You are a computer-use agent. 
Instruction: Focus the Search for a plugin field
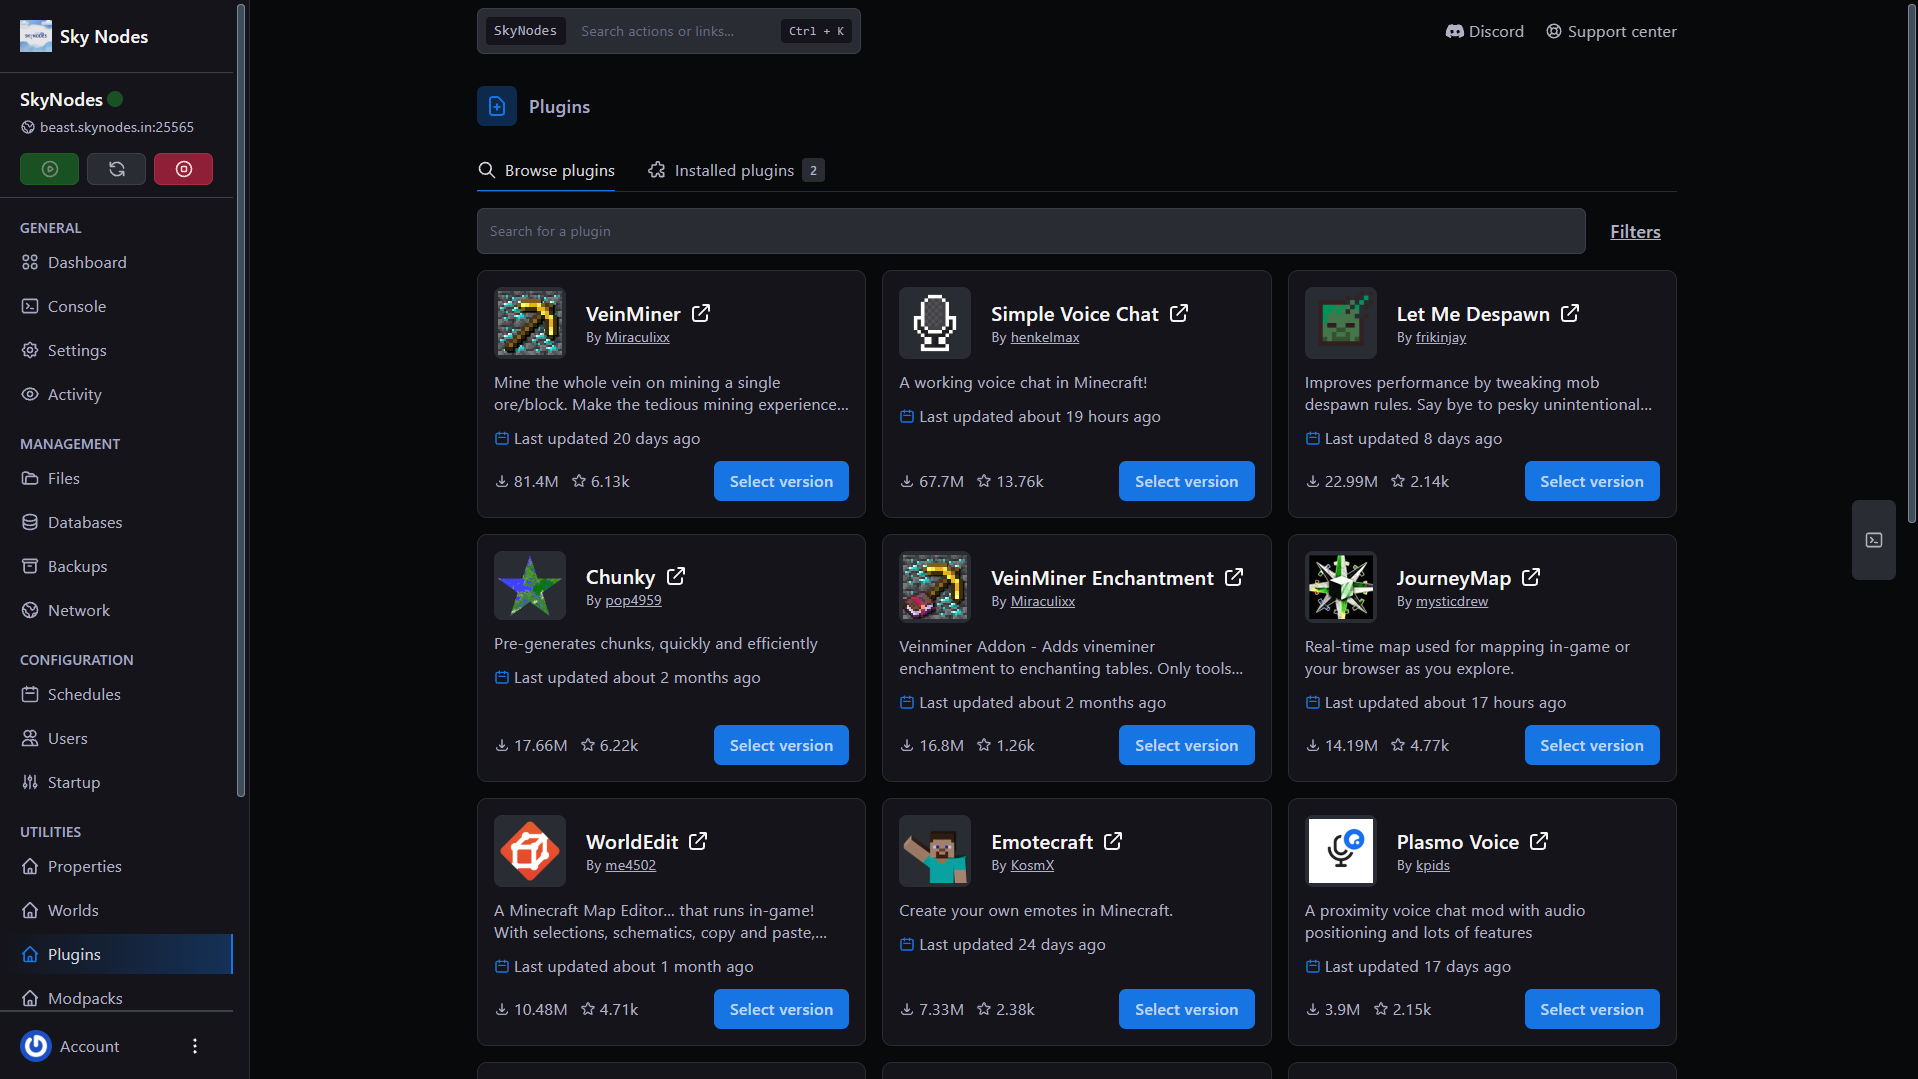pos(1031,231)
